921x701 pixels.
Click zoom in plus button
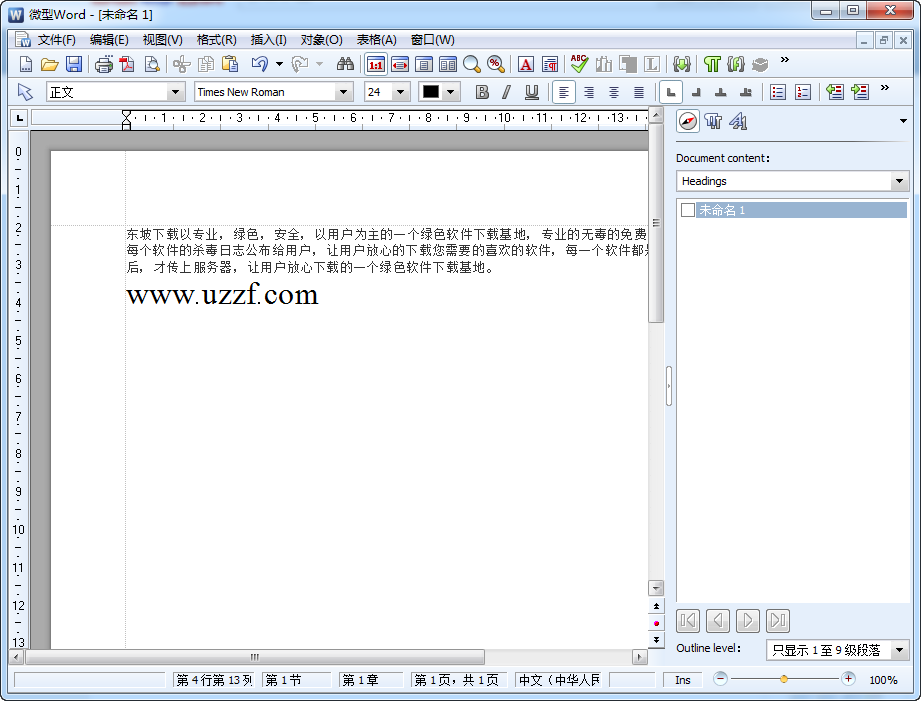[x=848, y=679]
